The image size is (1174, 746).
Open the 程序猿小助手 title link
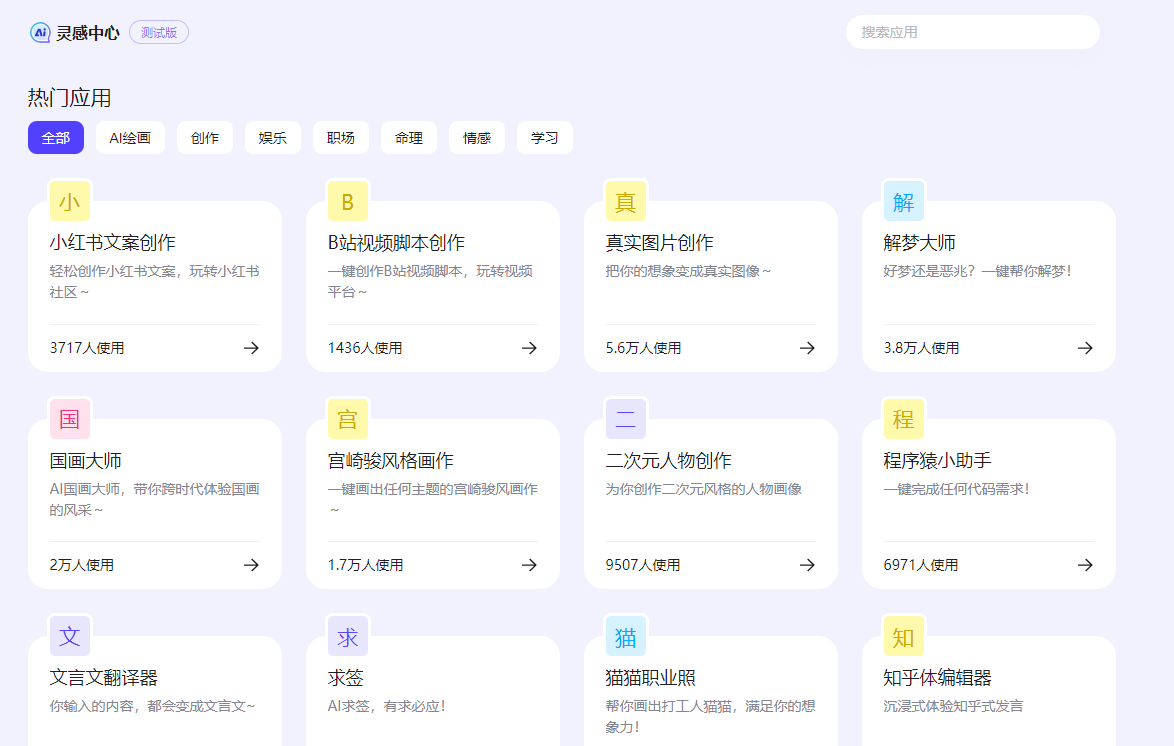(937, 461)
